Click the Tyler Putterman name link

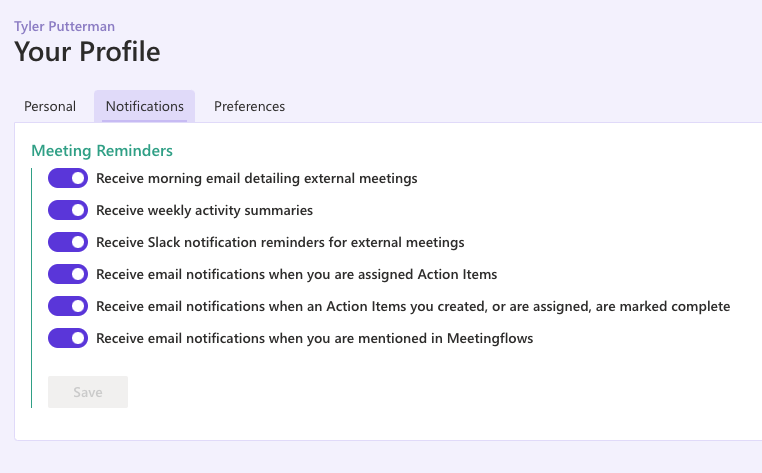point(65,26)
